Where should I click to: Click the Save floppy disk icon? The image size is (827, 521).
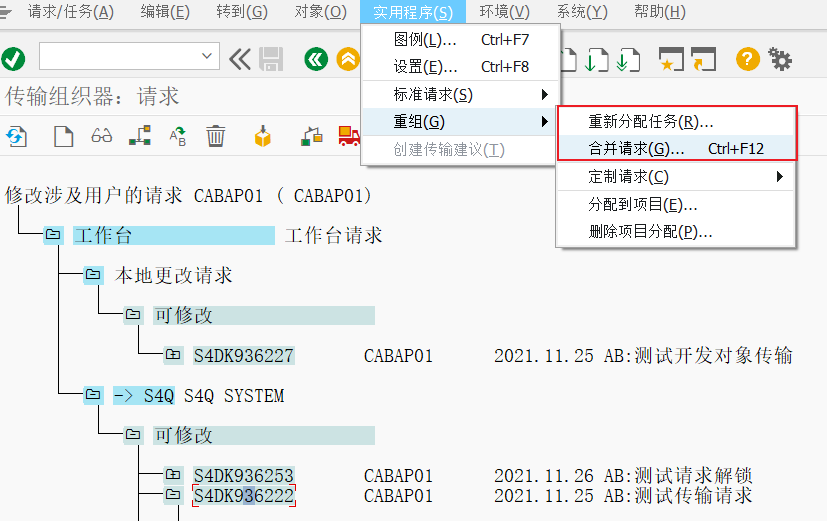271,59
